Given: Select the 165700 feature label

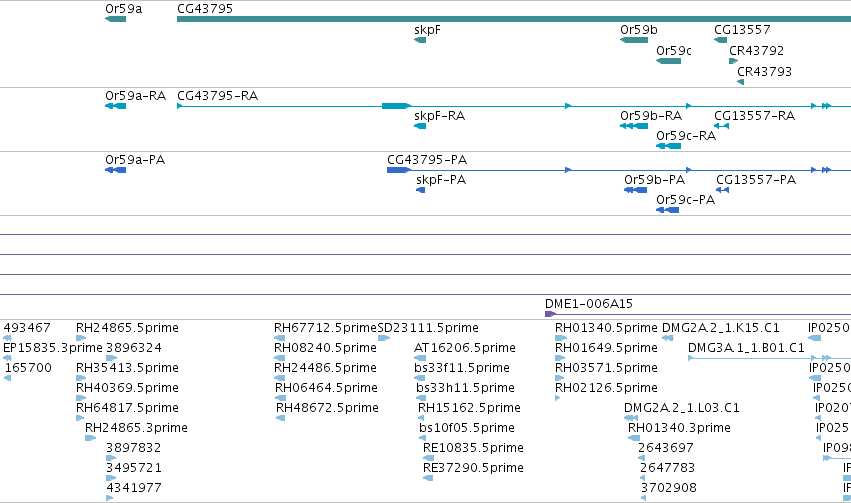Looking at the screenshot, I should [28, 368].
